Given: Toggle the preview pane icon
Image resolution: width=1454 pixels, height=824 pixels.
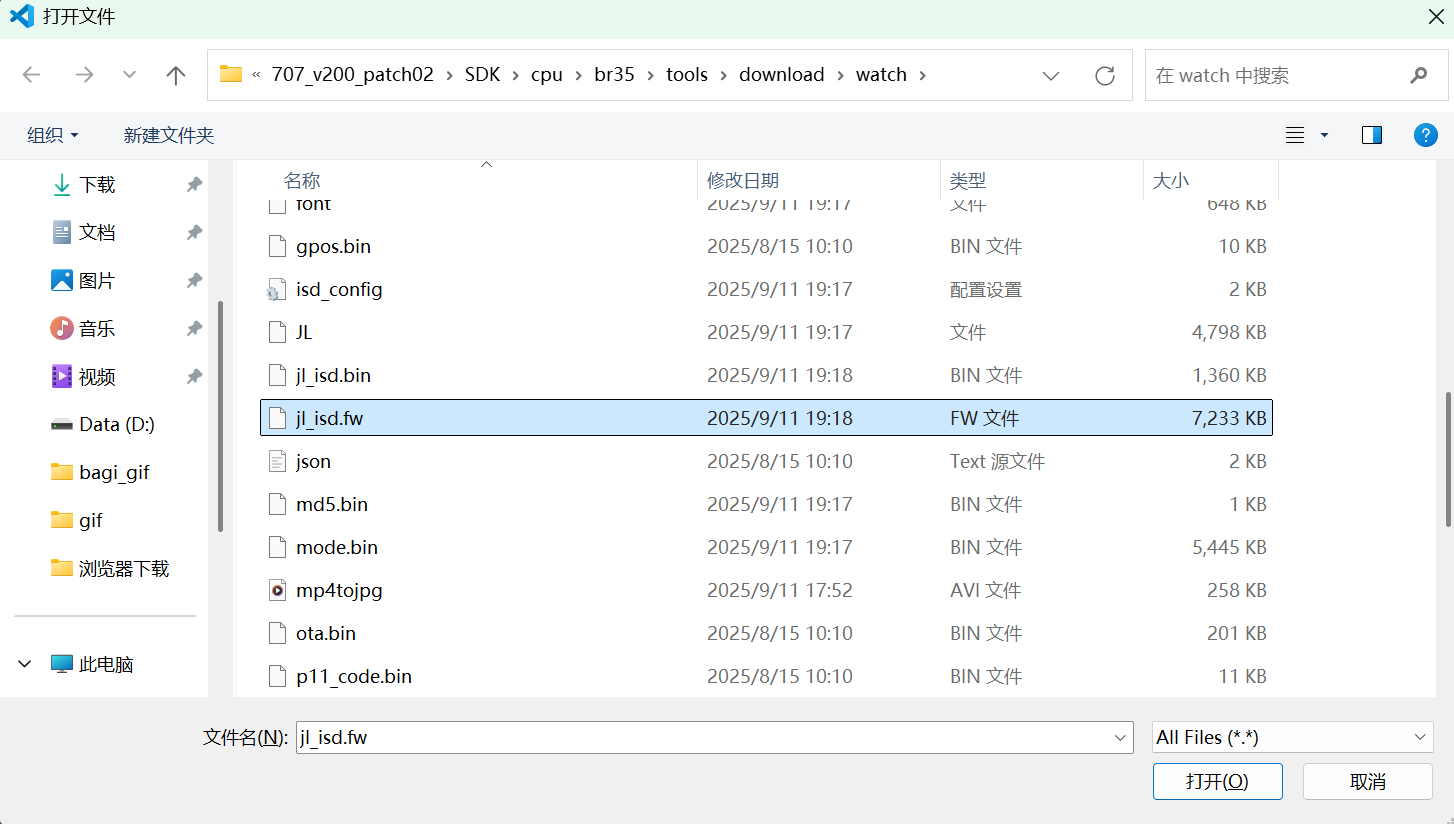Looking at the screenshot, I should point(1372,135).
